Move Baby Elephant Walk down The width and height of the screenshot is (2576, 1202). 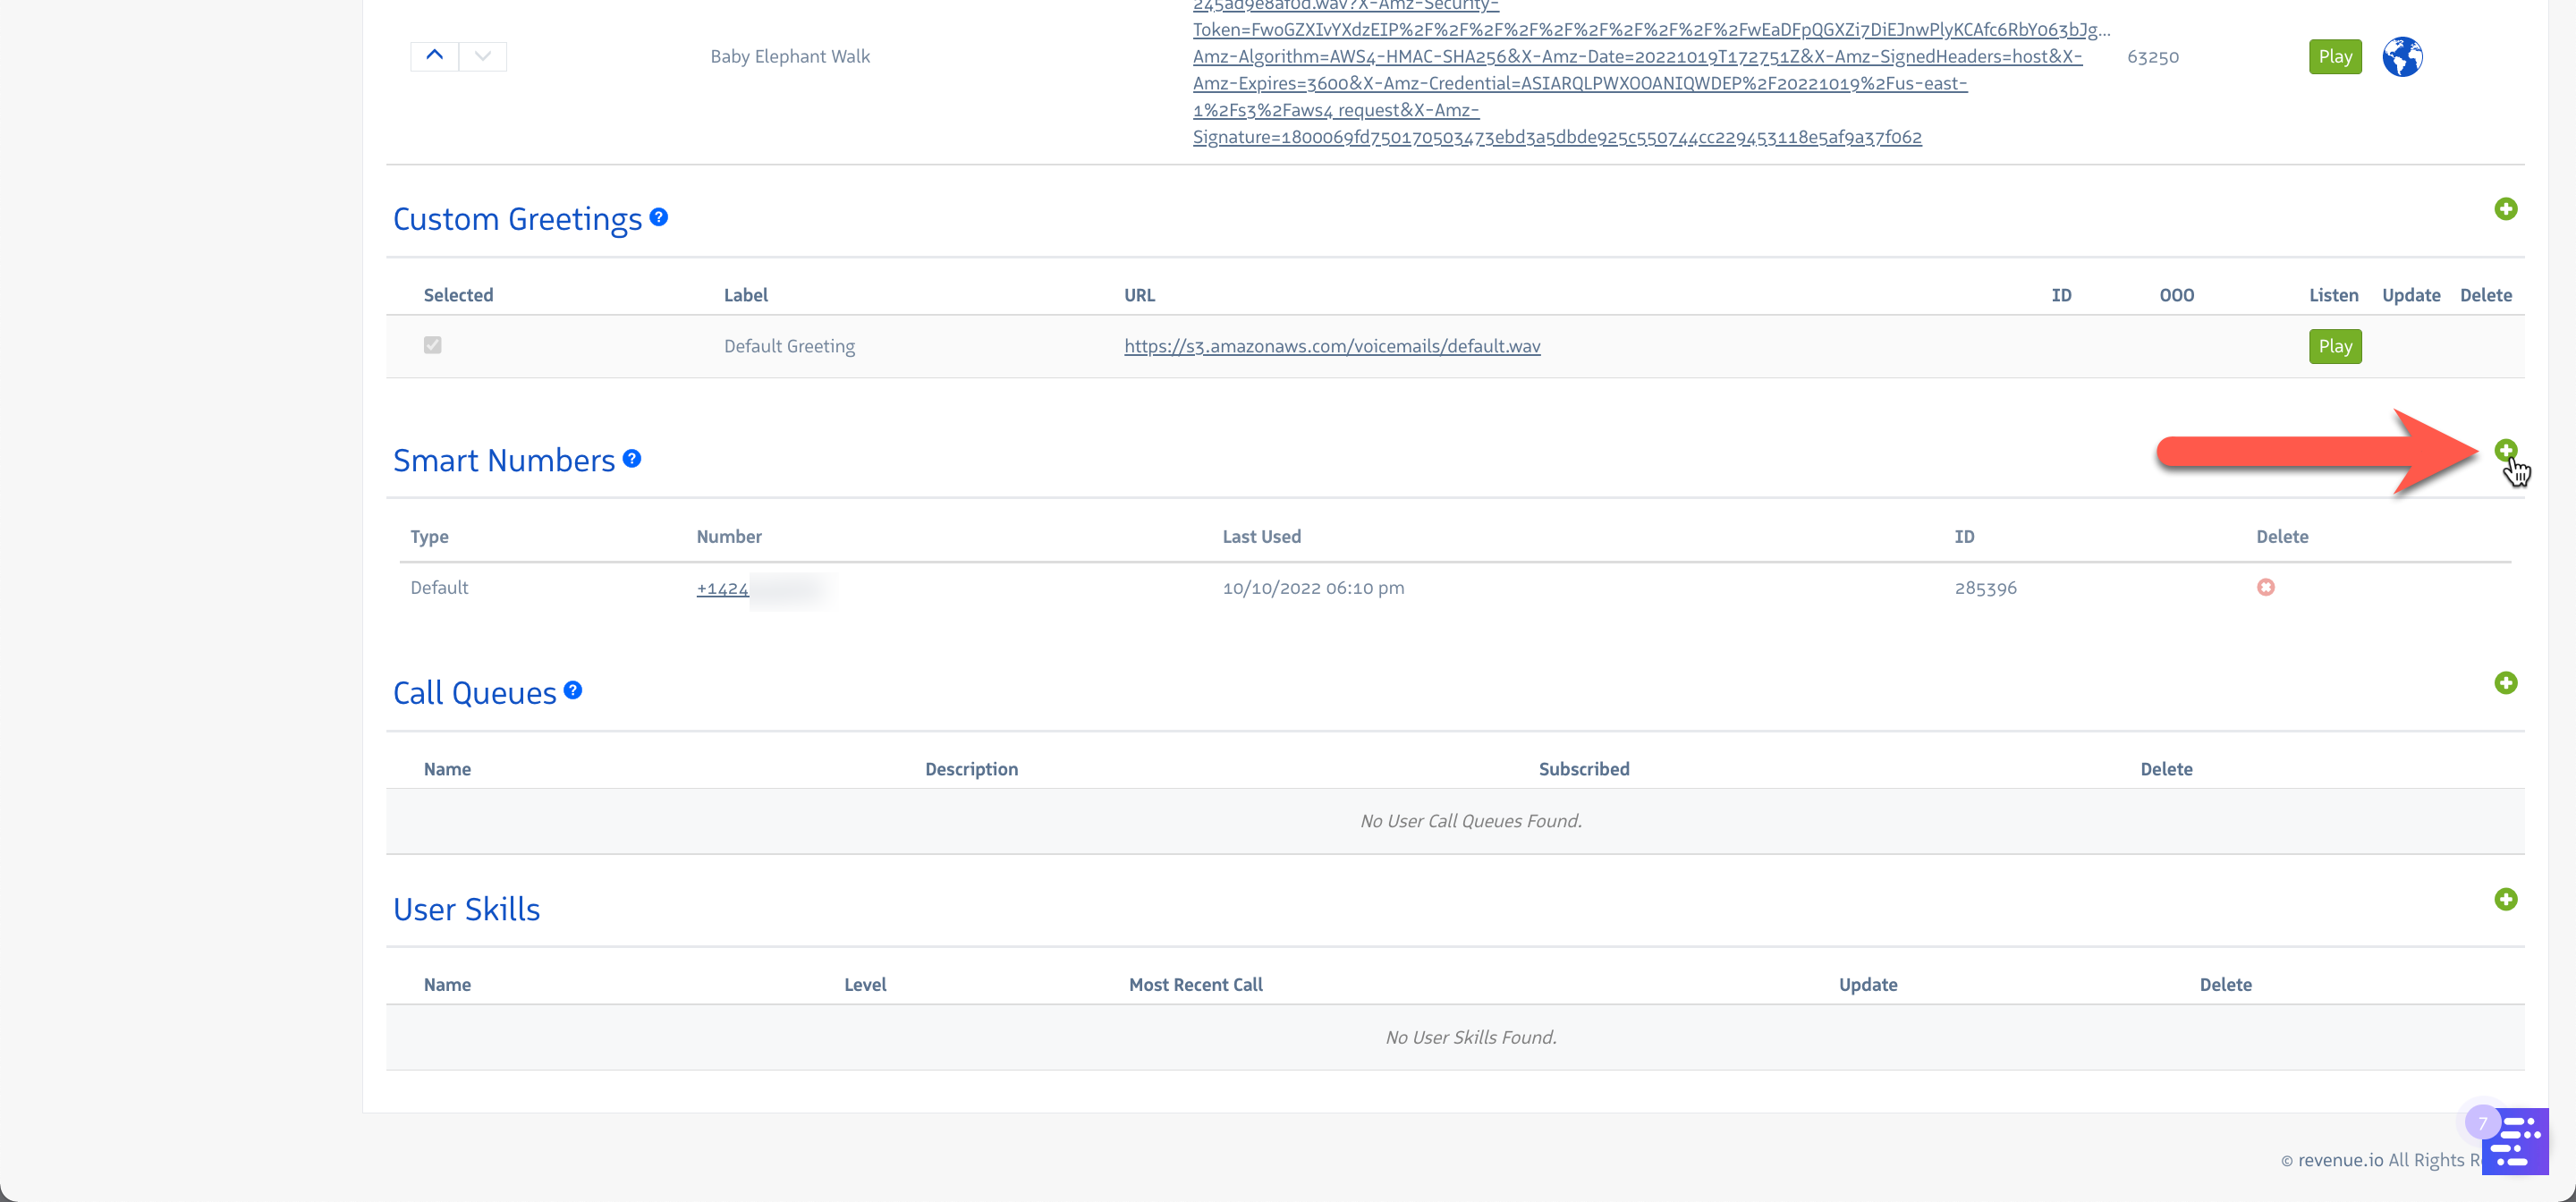[x=483, y=56]
